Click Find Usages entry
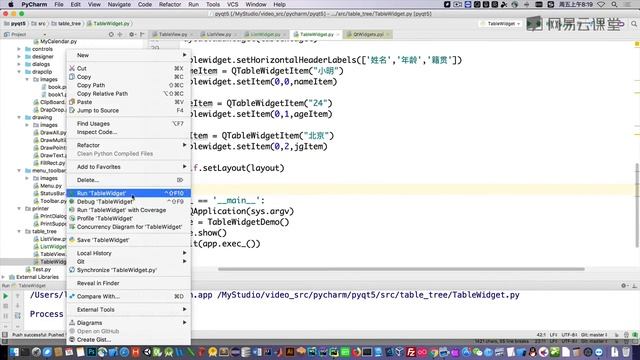Screen dimensions: 640x360 (128, 124)
